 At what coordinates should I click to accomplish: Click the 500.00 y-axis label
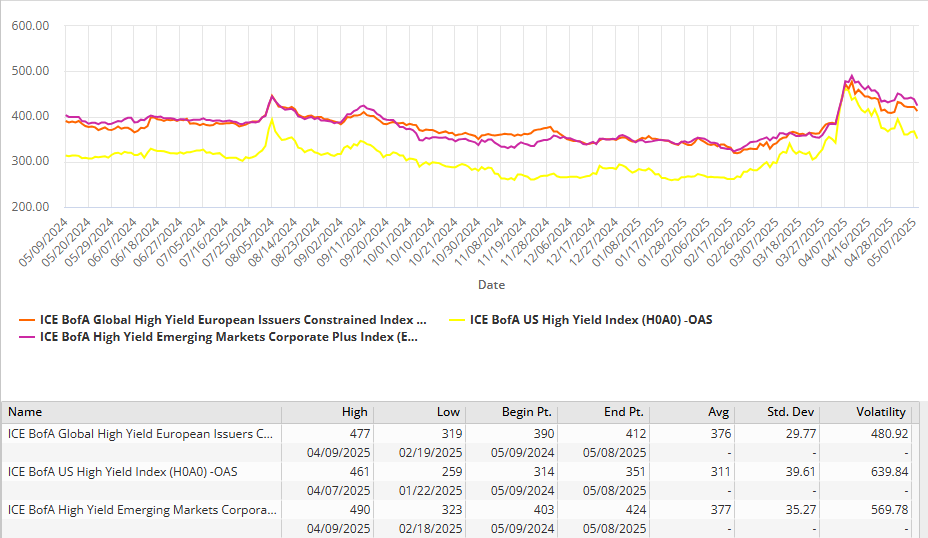(x=30, y=71)
